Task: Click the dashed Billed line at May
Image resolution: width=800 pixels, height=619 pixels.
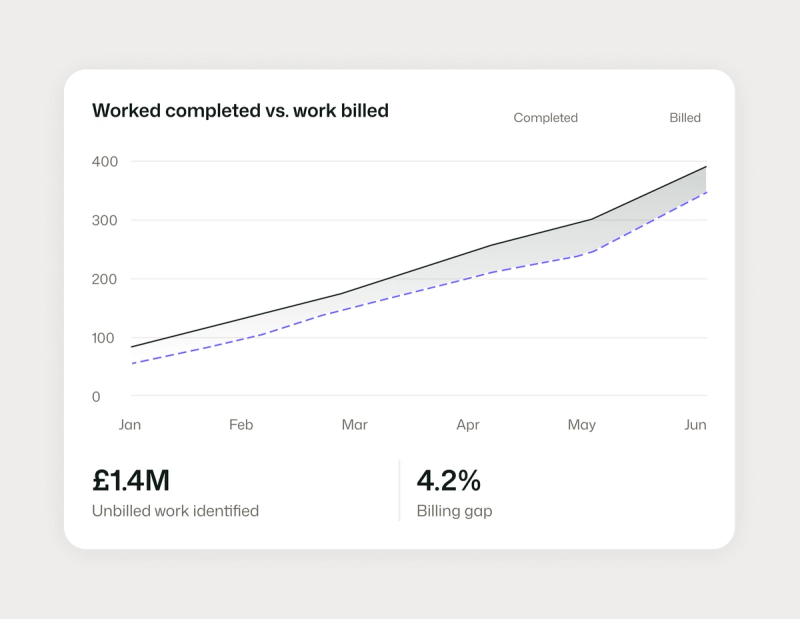Action: coord(592,252)
